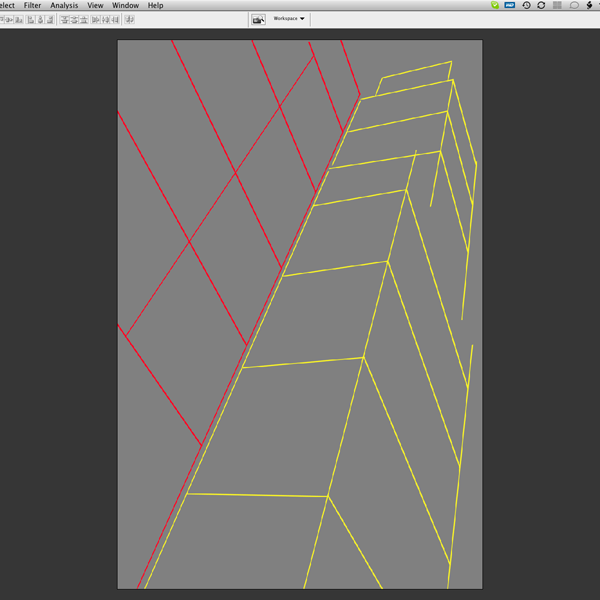Open the Help menu
This screenshot has width=600, height=600.
pos(155,5)
